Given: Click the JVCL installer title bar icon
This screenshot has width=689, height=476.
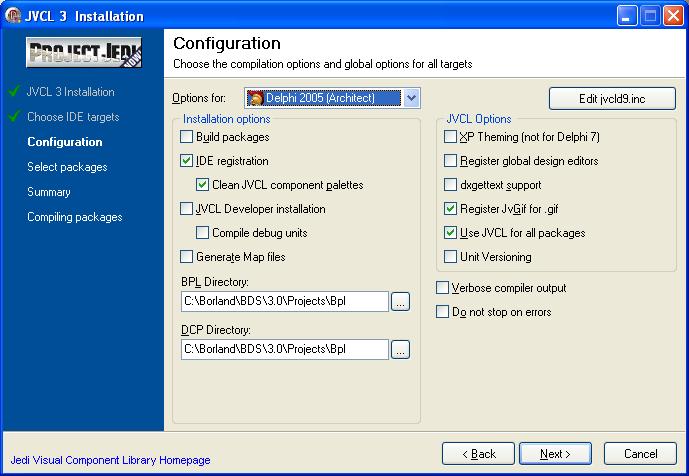Looking at the screenshot, I should [14, 16].
